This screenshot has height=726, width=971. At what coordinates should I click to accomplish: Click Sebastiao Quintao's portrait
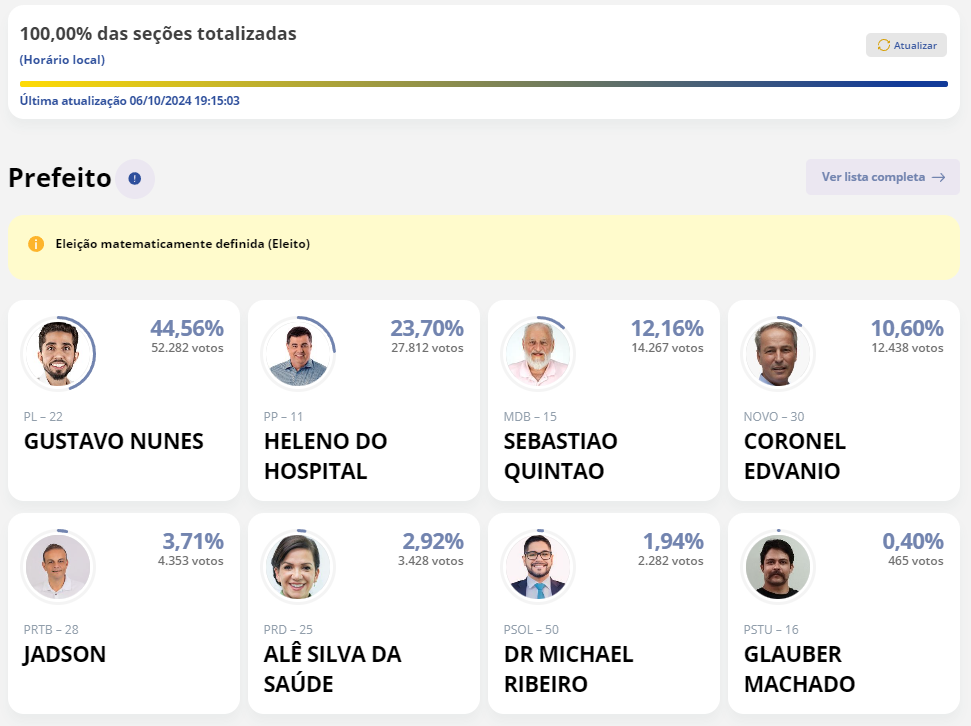[x=538, y=353]
